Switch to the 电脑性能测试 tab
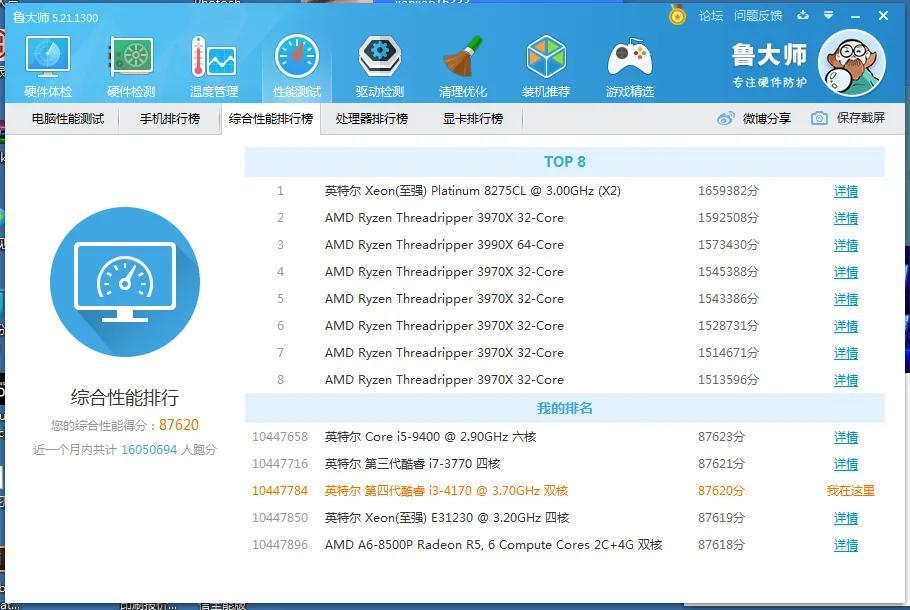This screenshot has width=910, height=610. [x=68, y=119]
